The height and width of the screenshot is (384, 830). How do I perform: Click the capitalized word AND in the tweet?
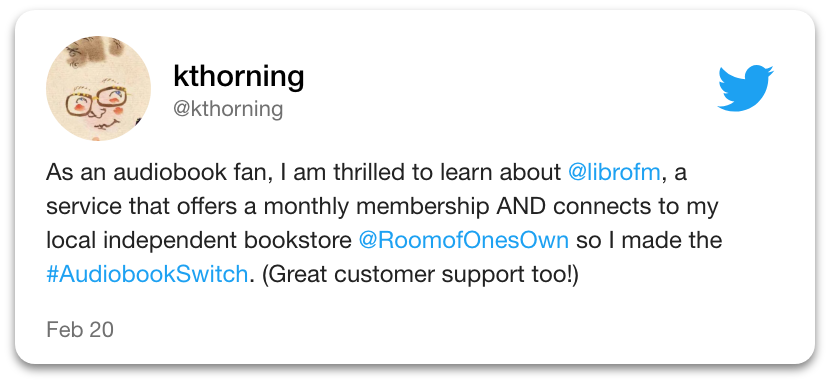[520, 207]
